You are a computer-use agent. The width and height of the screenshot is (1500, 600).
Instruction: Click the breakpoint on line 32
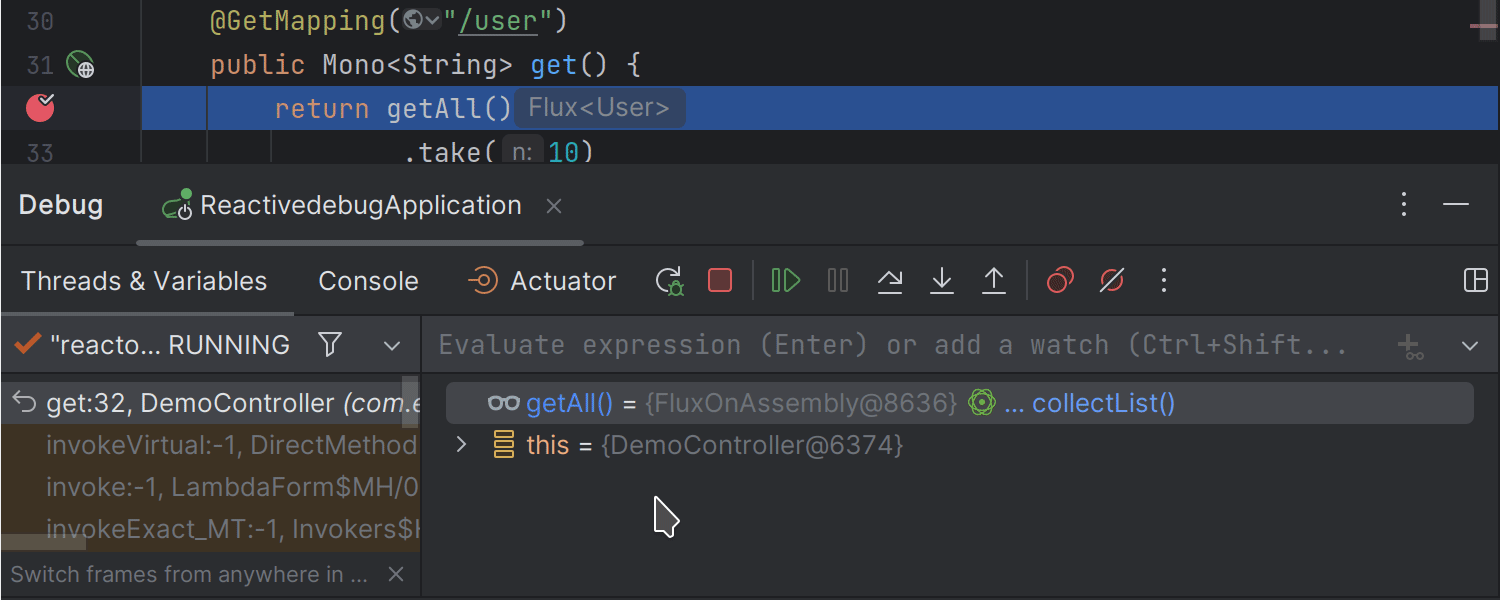coord(40,107)
